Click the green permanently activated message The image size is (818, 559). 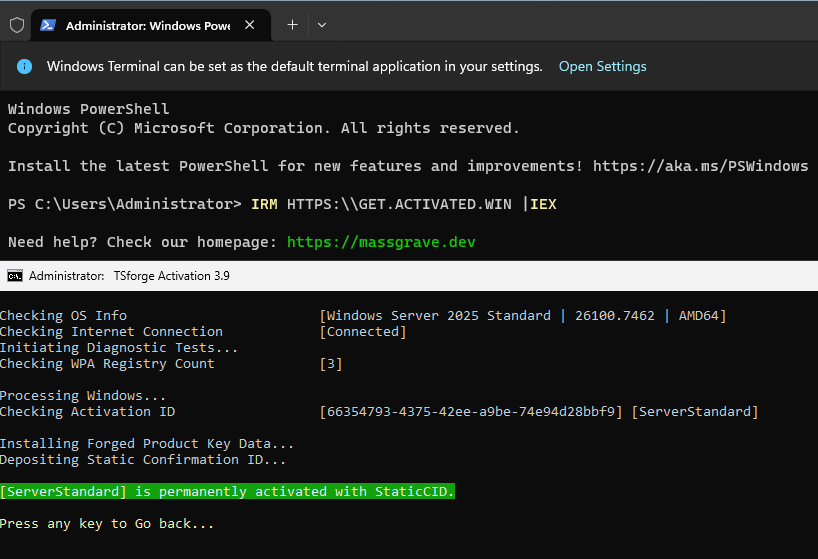pos(227,491)
